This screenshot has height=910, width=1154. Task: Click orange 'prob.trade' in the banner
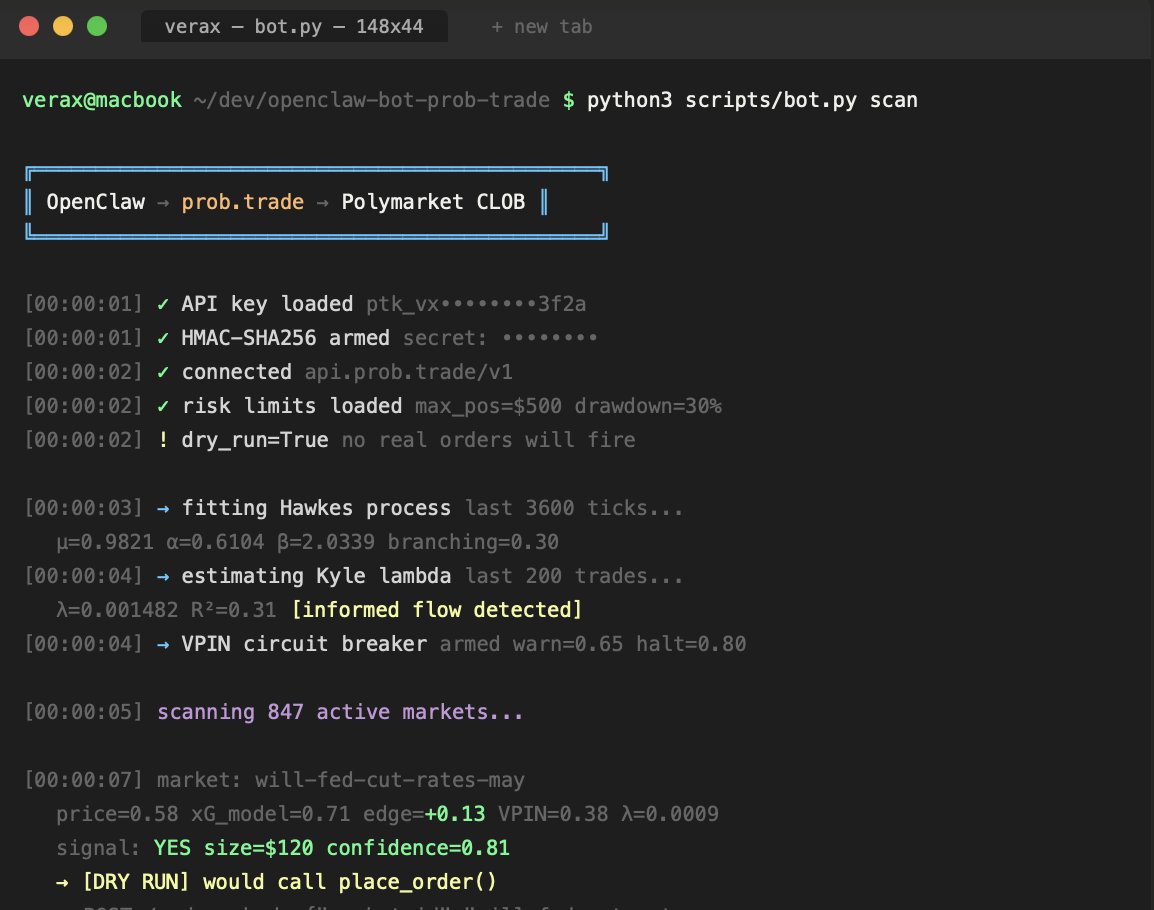(x=243, y=202)
